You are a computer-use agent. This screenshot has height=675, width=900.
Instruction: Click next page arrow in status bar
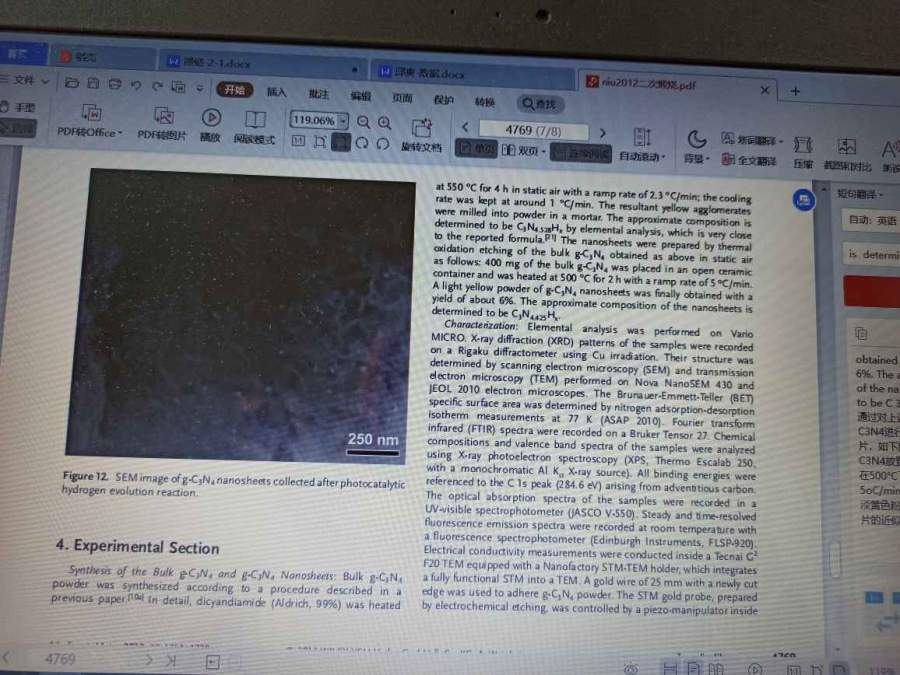(149, 660)
